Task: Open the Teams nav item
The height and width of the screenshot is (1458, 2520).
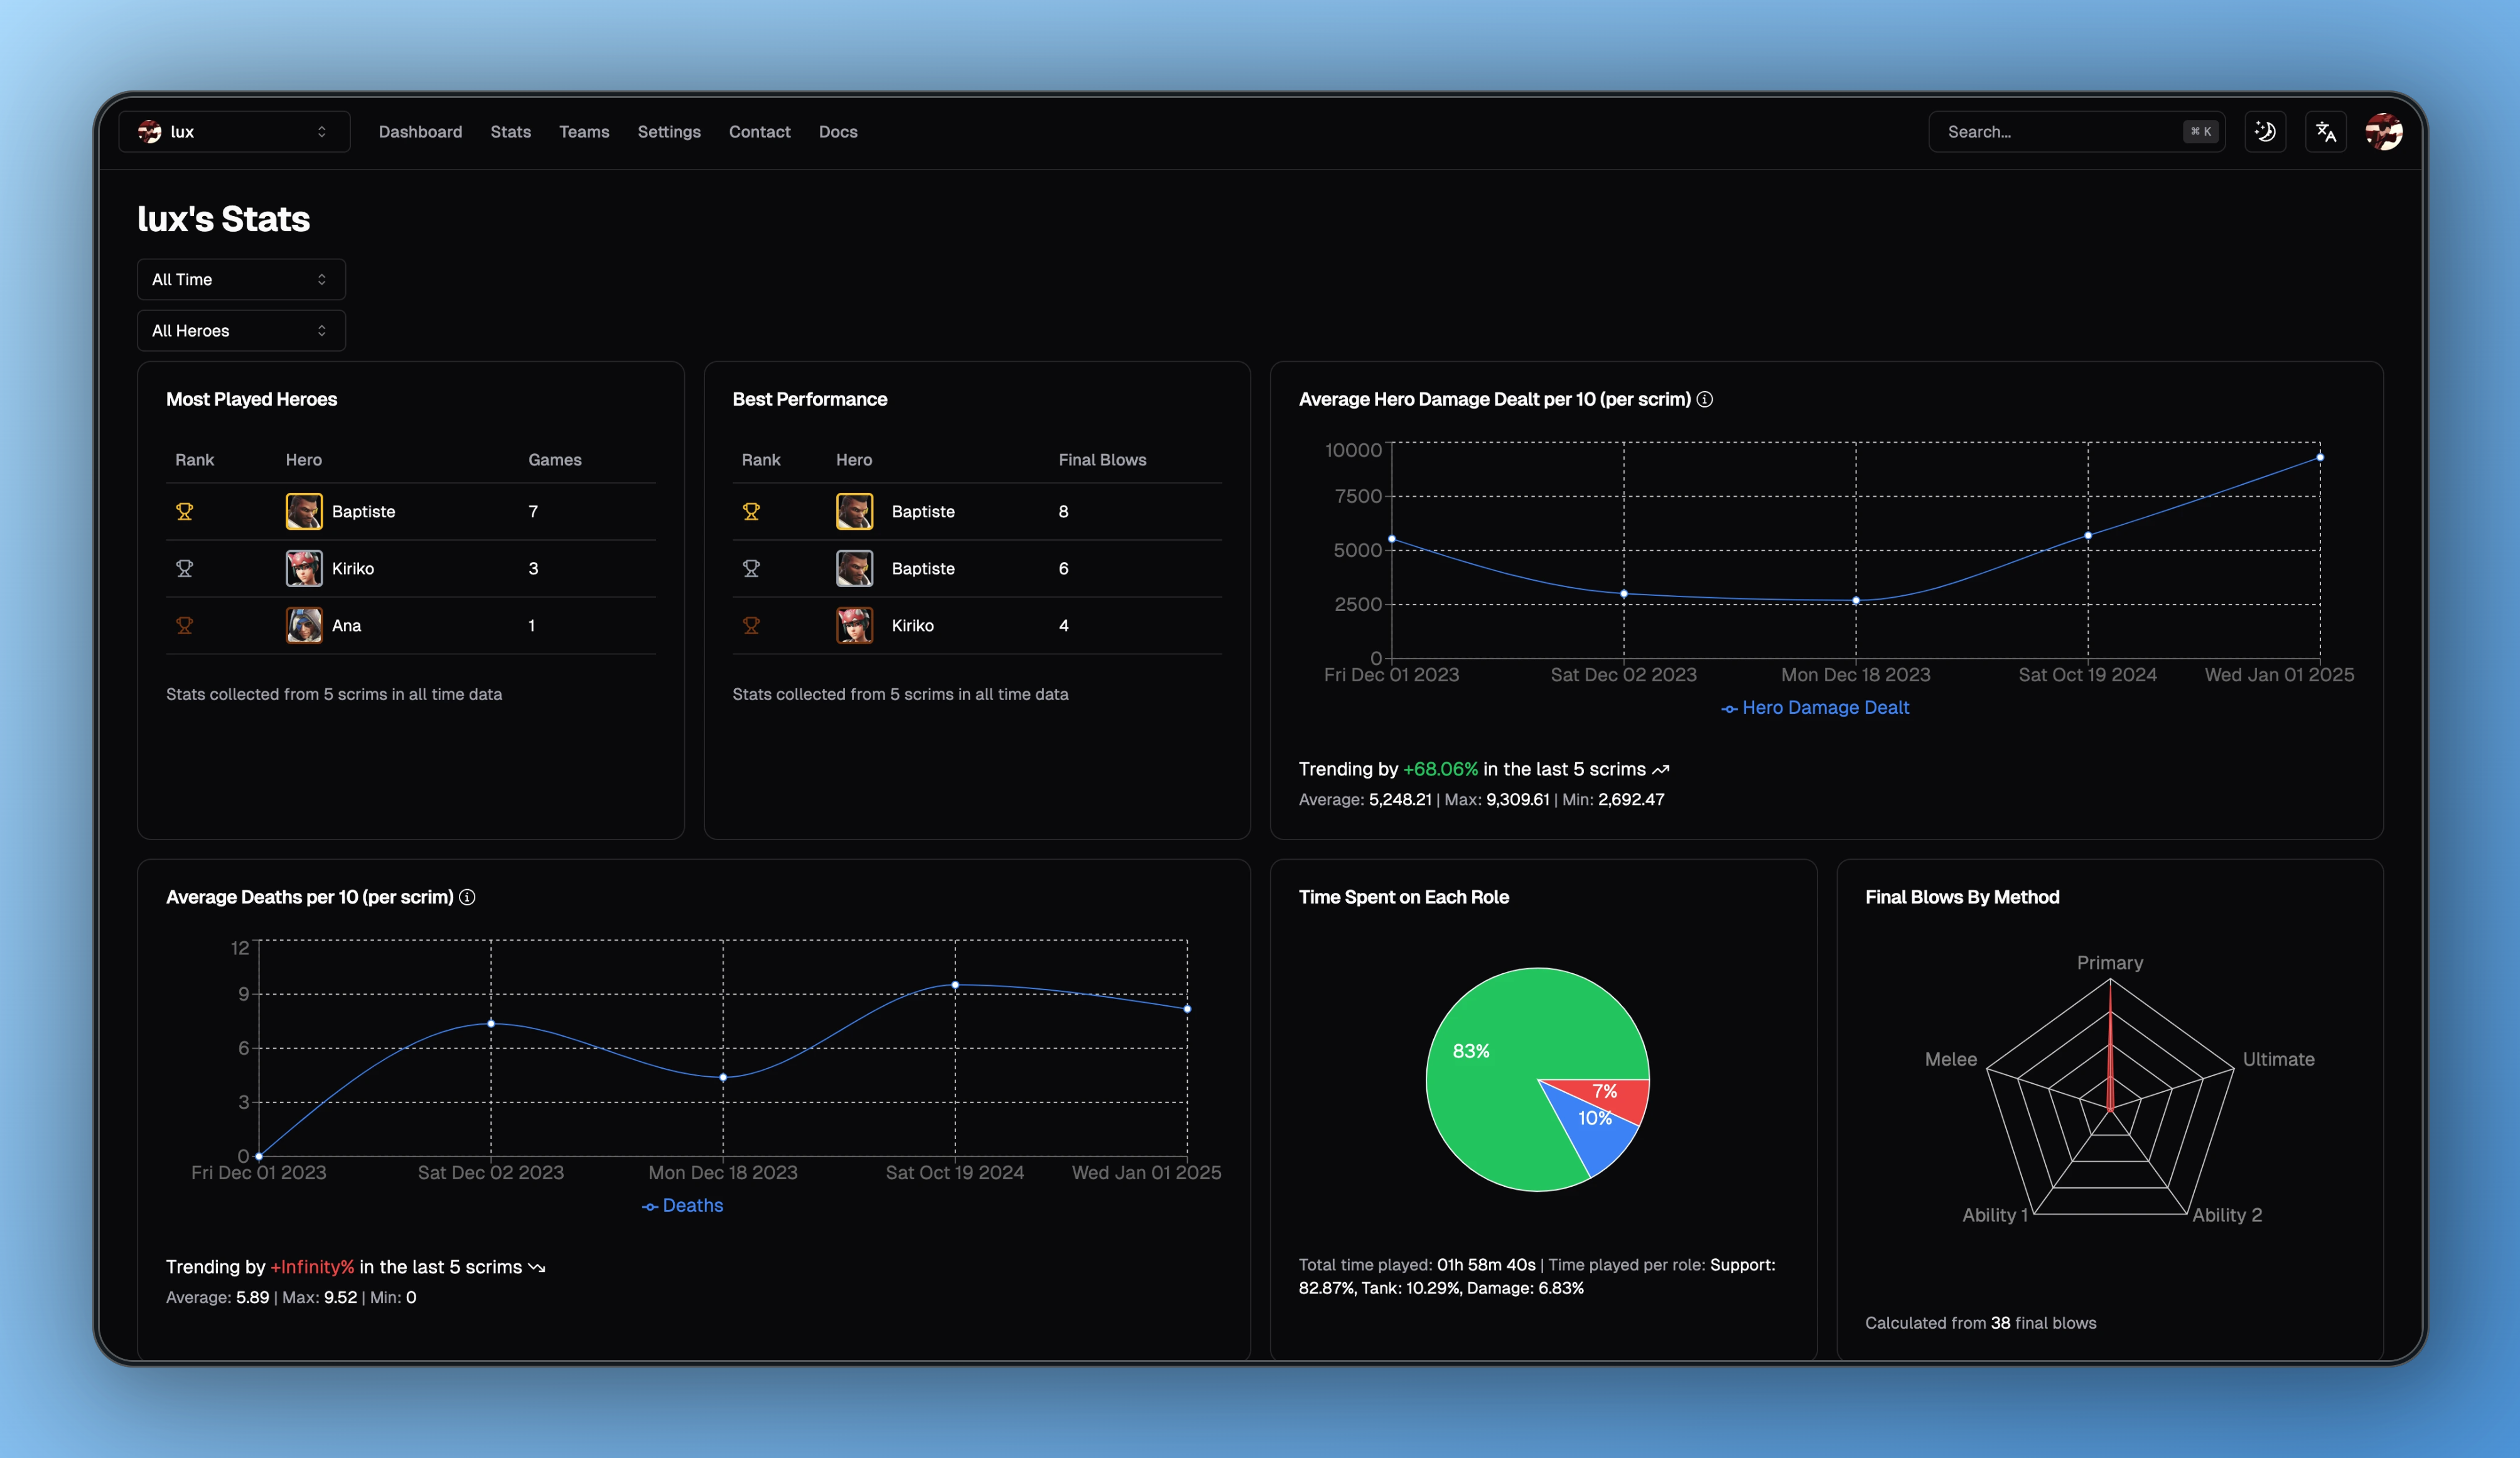Action: tap(584, 132)
